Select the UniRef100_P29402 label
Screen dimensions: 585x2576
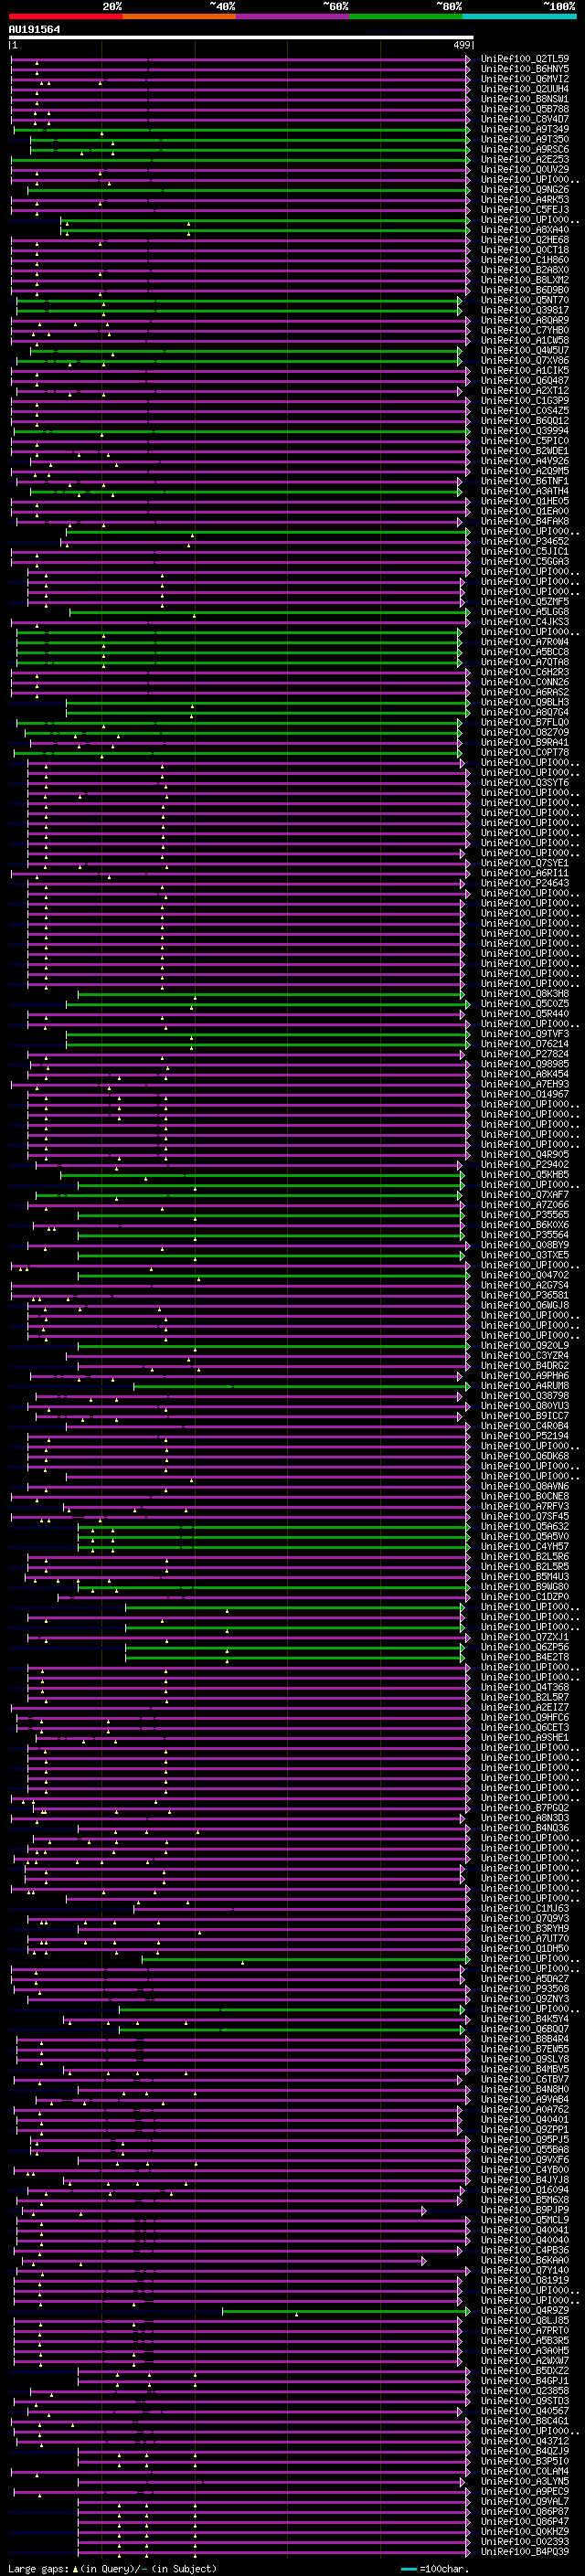coord(525,1165)
